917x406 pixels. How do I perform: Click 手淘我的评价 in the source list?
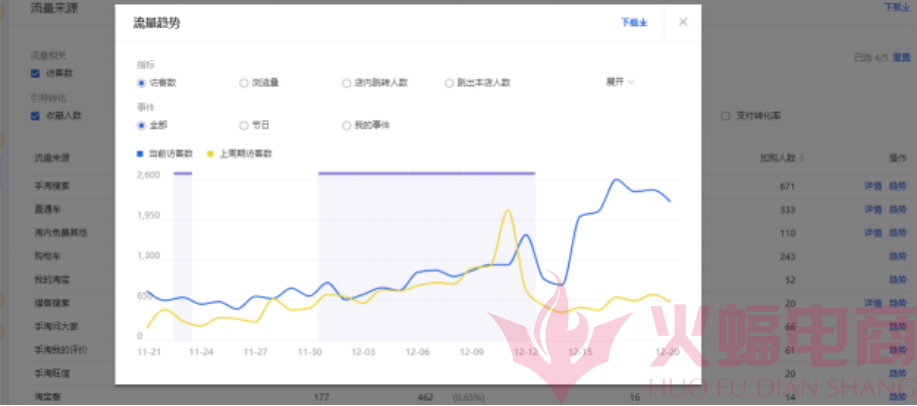[61, 350]
